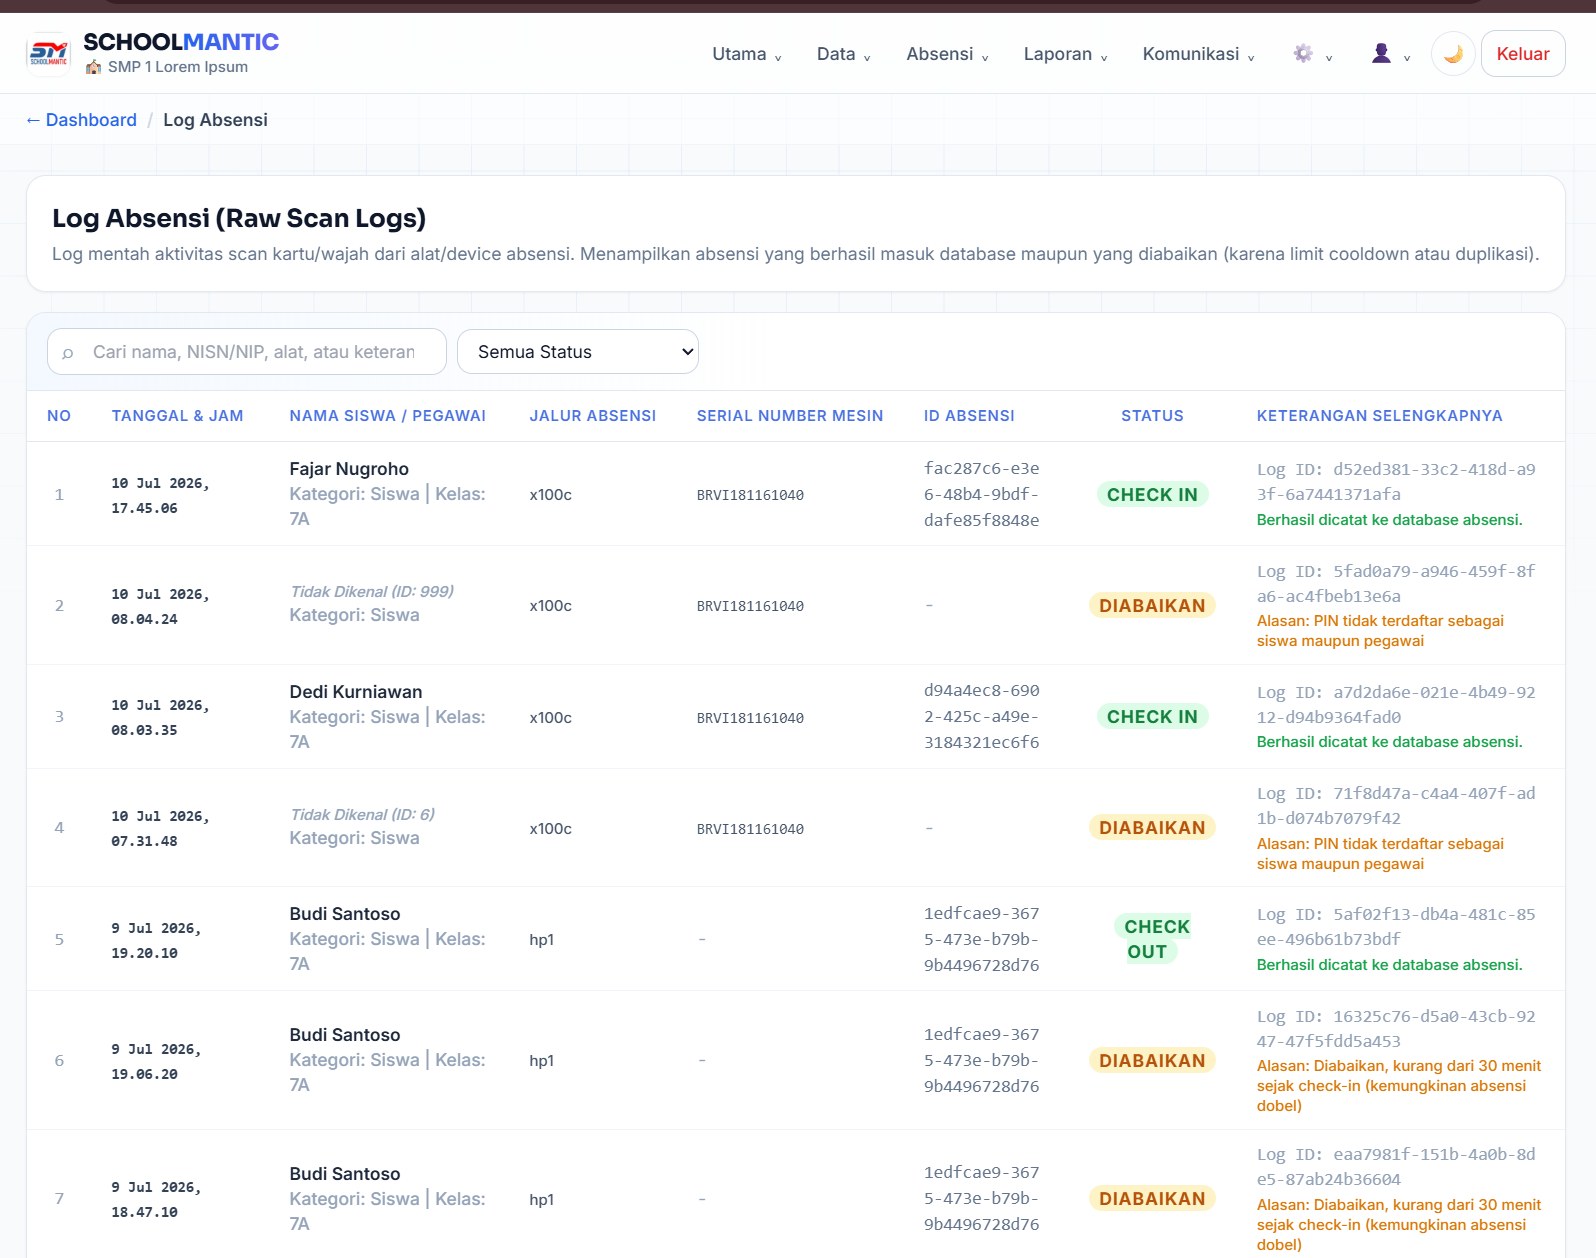
Task: Click the CHECK OUT badge for Budi Santoso
Action: (x=1152, y=939)
